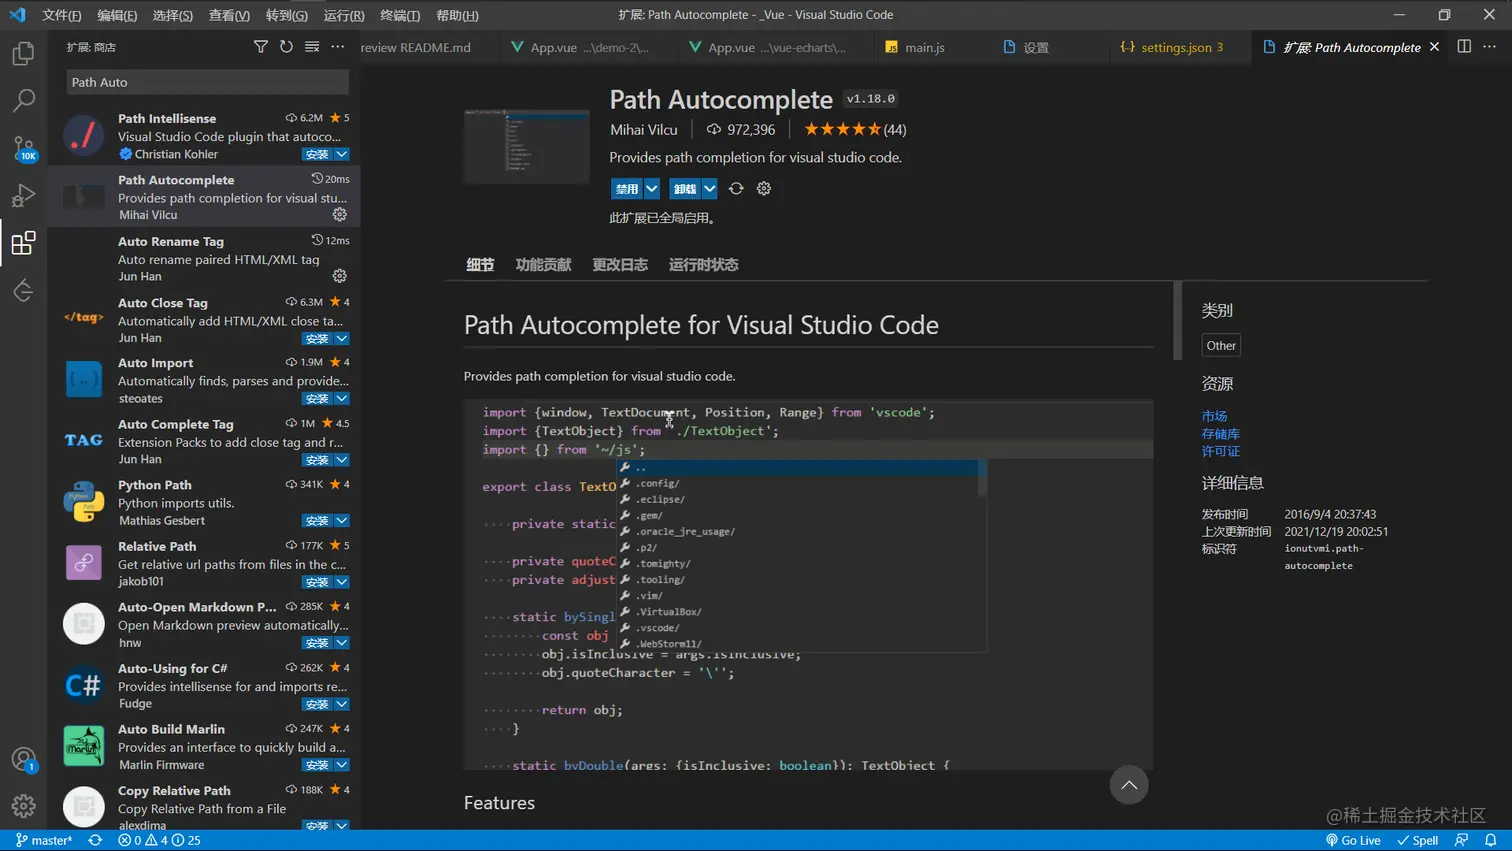Click Path Autocomplete extension thumbnail image
The image size is (1512, 851).
coord(527,146)
